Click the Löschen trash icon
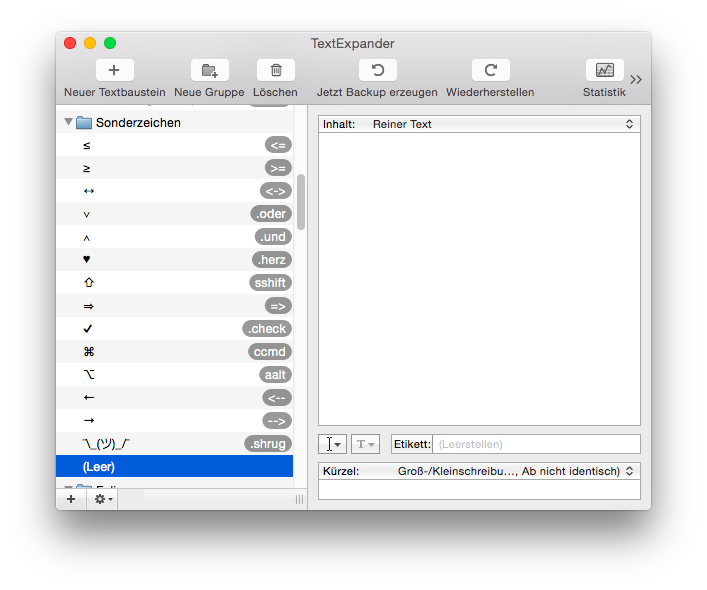 276,70
